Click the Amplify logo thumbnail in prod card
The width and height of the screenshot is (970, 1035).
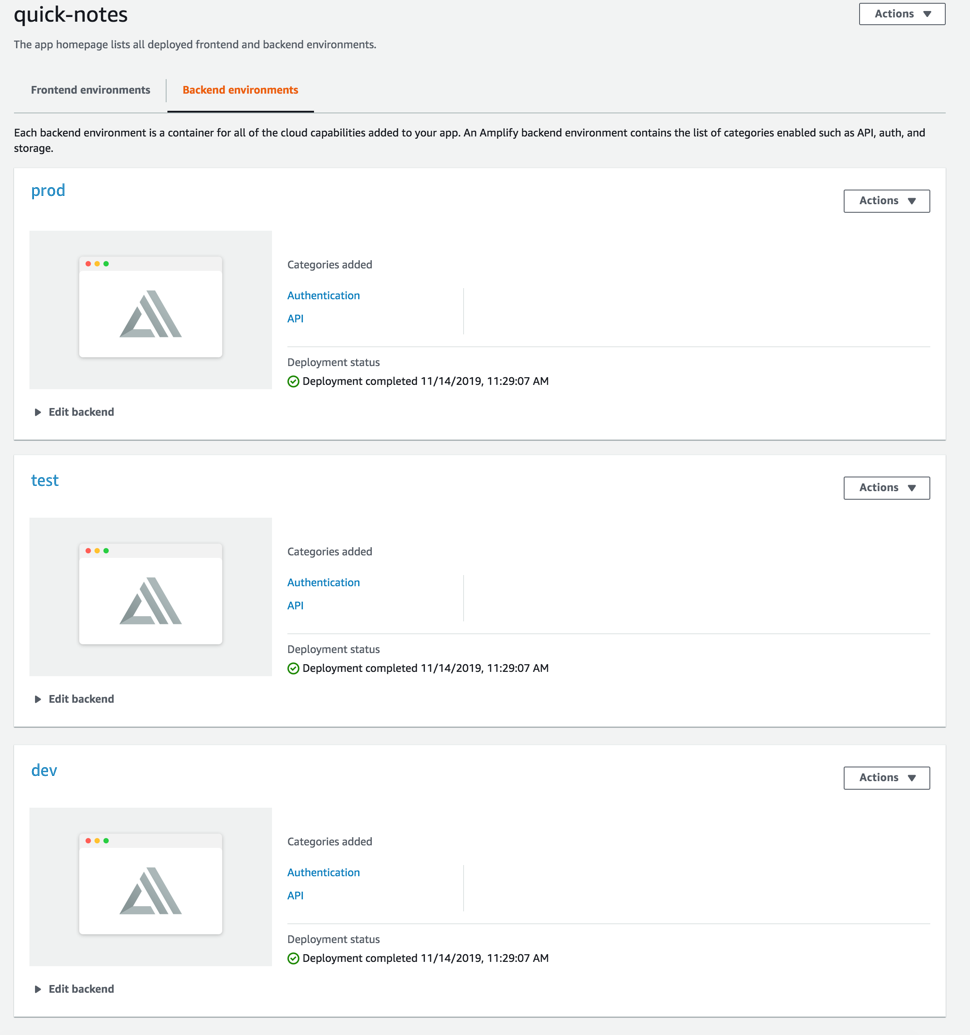click(x=150, y=310)
